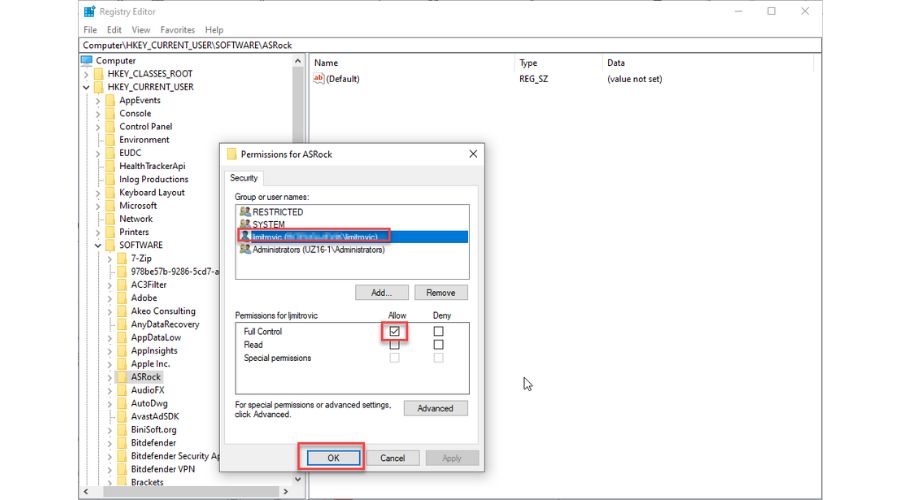
Task: Click the HKEY_CLASSES_ROOT folder icon
Action: [99, 73]
